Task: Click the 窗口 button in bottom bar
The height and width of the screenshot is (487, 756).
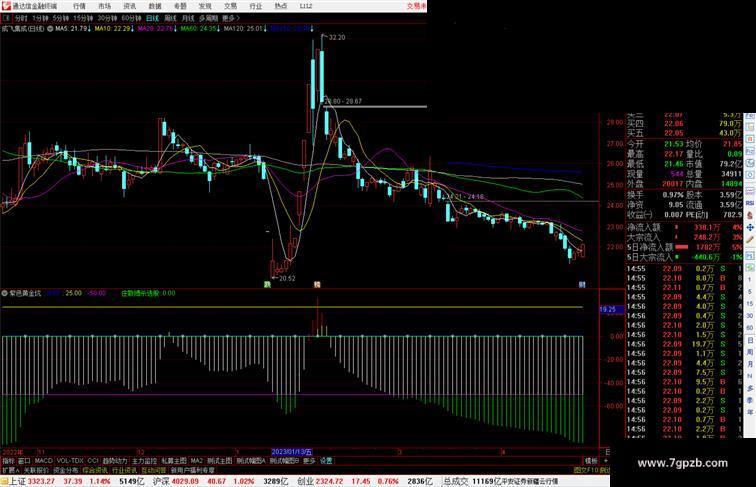Action: 24,461
